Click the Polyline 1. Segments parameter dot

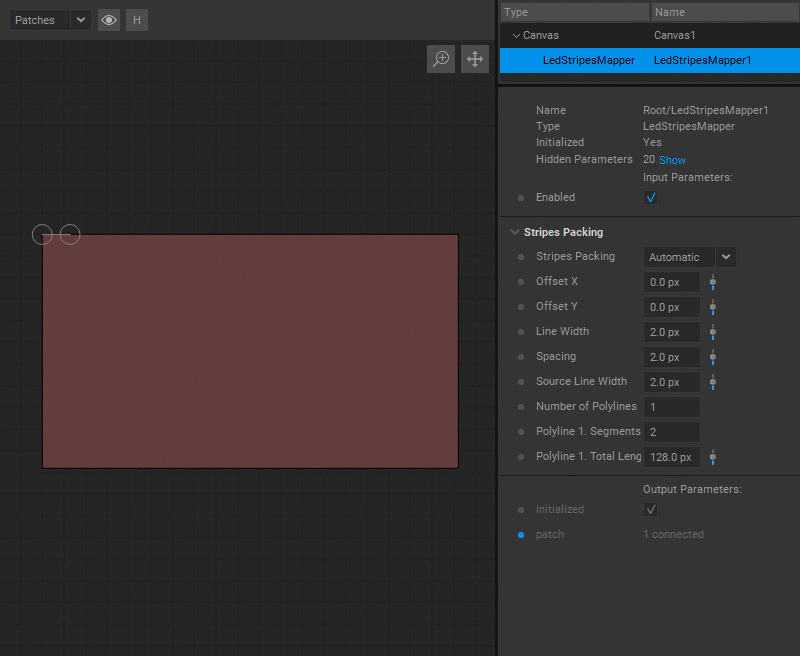(521, 432)
